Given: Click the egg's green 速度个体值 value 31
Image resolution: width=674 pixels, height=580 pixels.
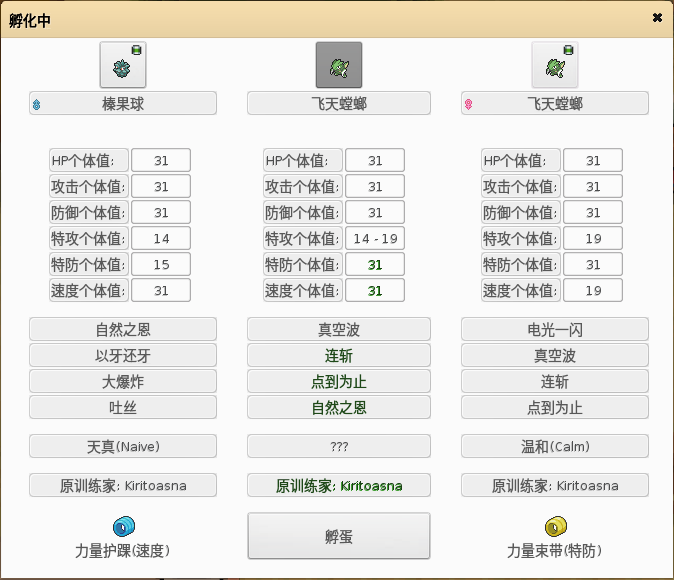Looking at the screenshot, I should 375,290.
